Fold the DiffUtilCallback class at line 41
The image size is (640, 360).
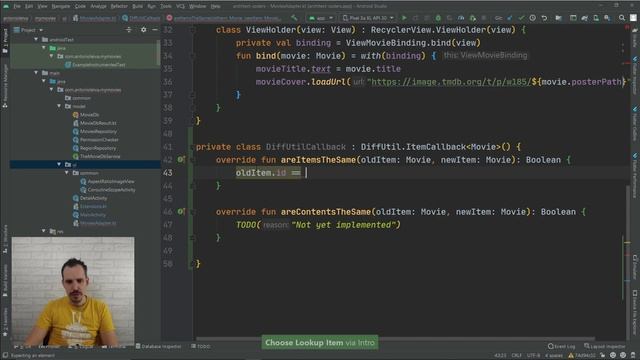192,147
